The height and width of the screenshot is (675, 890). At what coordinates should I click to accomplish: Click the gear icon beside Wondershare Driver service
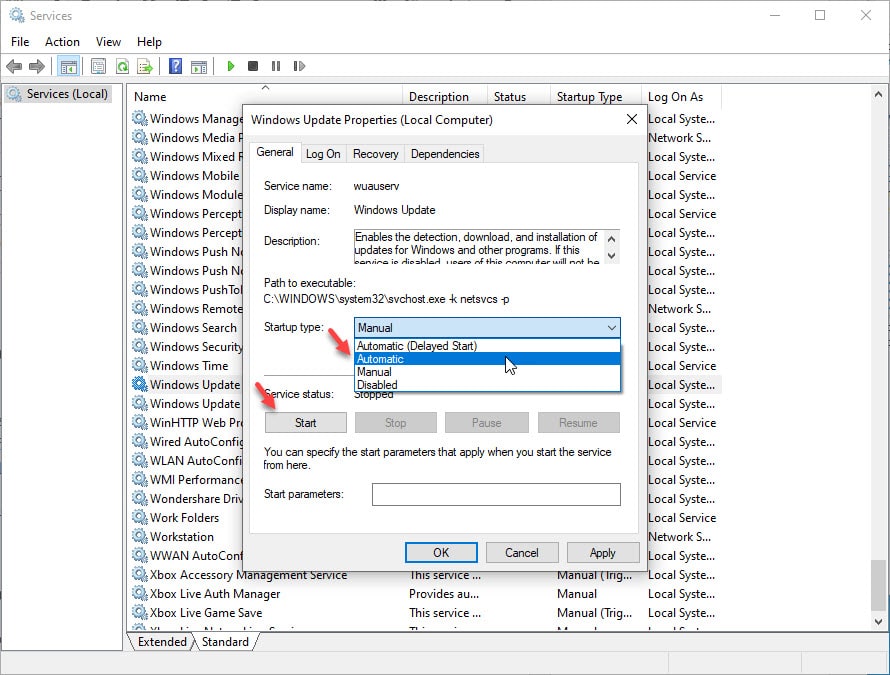click(x=140, y=498)
